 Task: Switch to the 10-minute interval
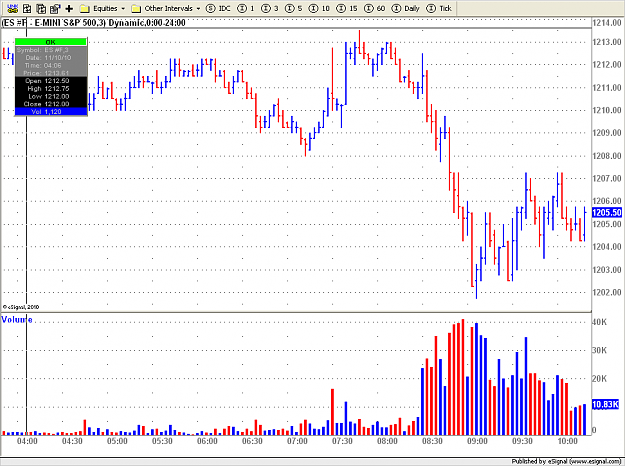(x=319, y=8)
